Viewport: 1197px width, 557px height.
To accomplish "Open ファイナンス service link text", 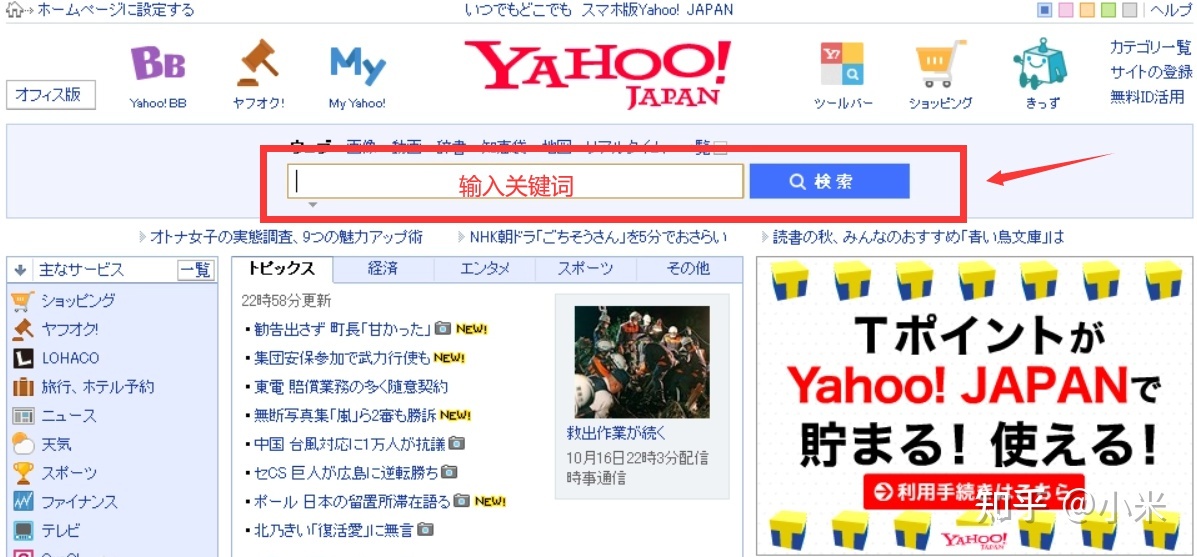I will 79,502.
